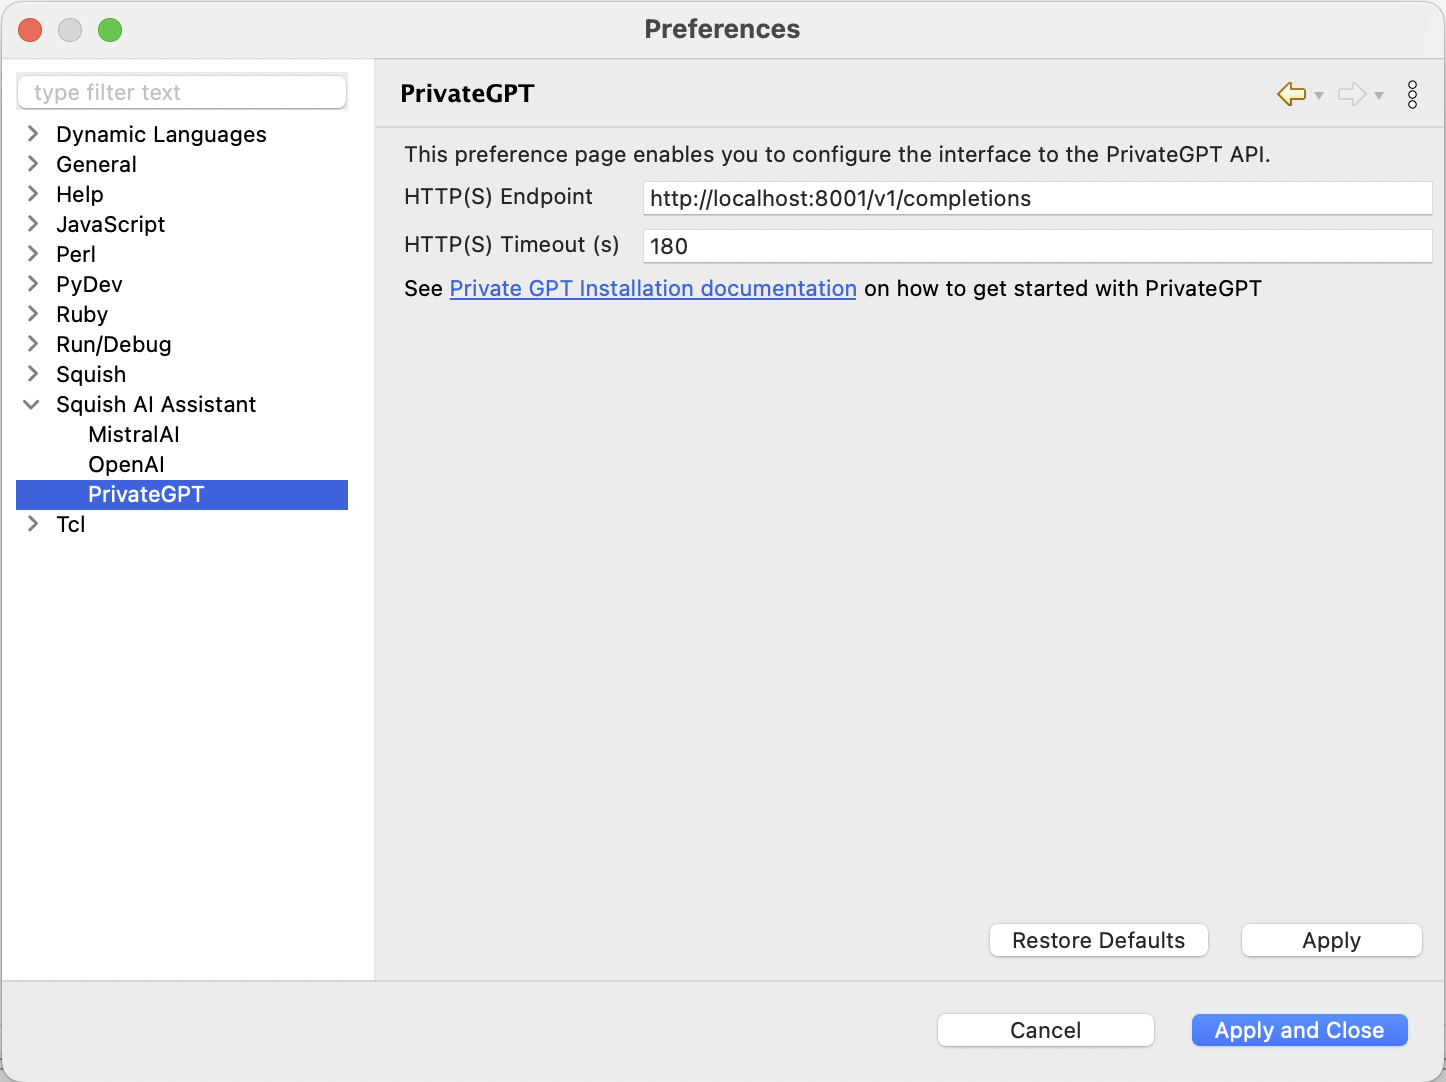Expand the Run/Debug preferences node
The image size is (1446, 1082).
(33, 344)
